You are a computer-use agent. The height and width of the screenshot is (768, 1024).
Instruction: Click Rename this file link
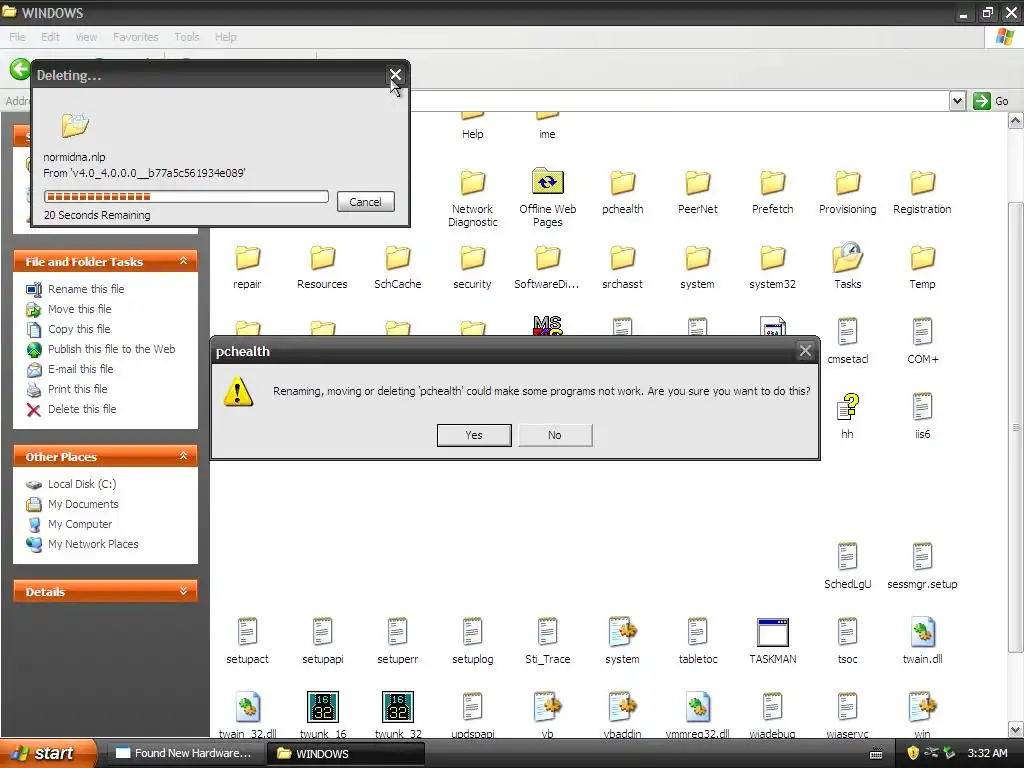86,289
